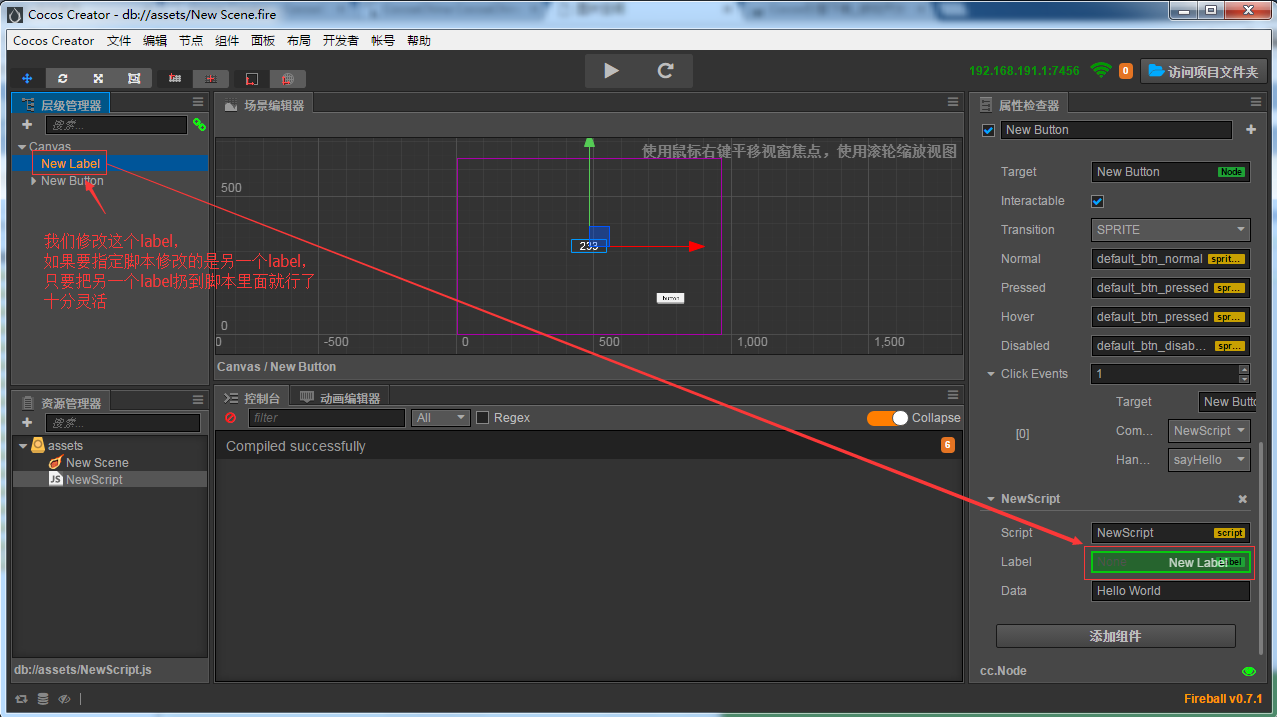The height and width of the screenshot is (717, 1277).
Task: Click the Pressed sprite default_btn_pressed field
Action: pyautogui.click(x=1171, y=288)
